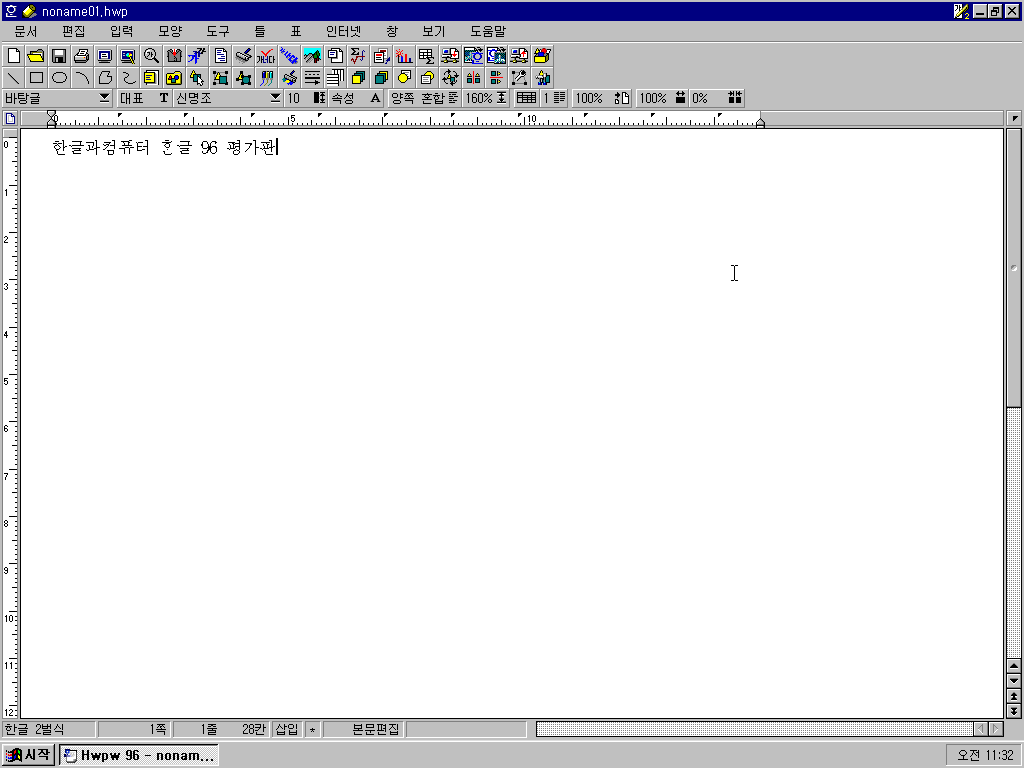Click the column count 1 selector
1024x768 pixels.
(x=554, y=98)
